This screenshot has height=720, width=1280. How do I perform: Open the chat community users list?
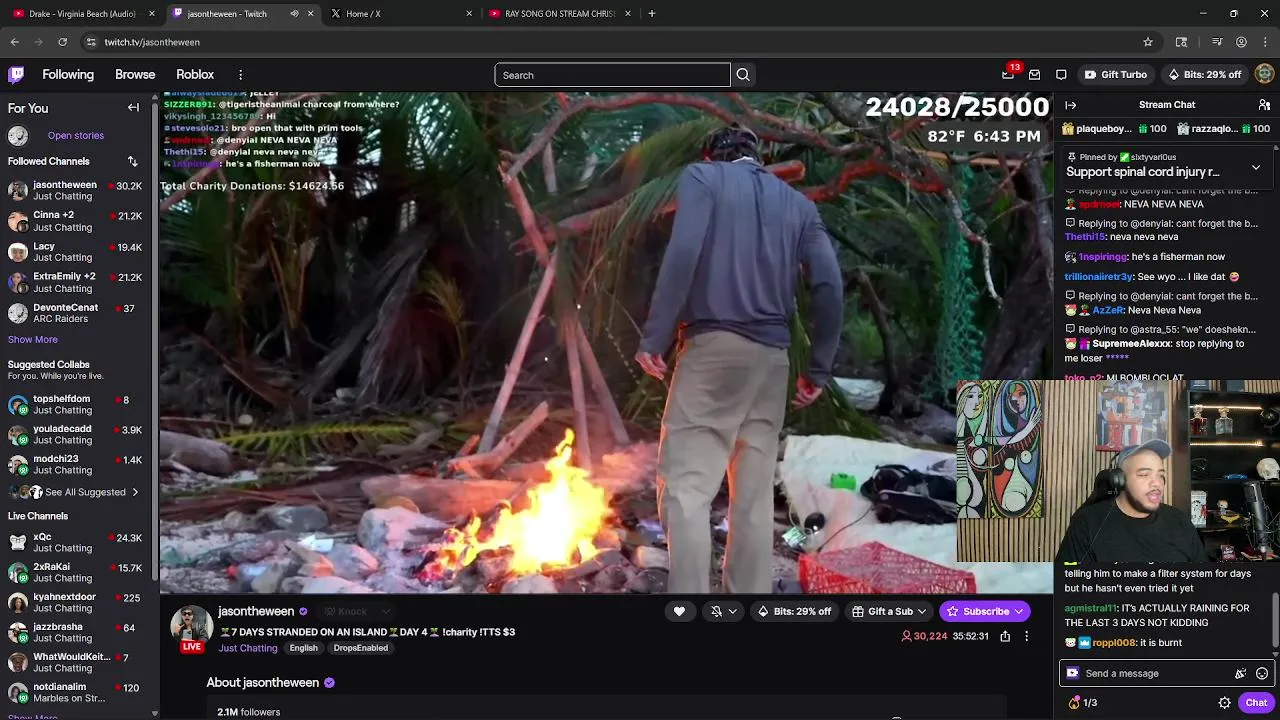(1264, 105)
